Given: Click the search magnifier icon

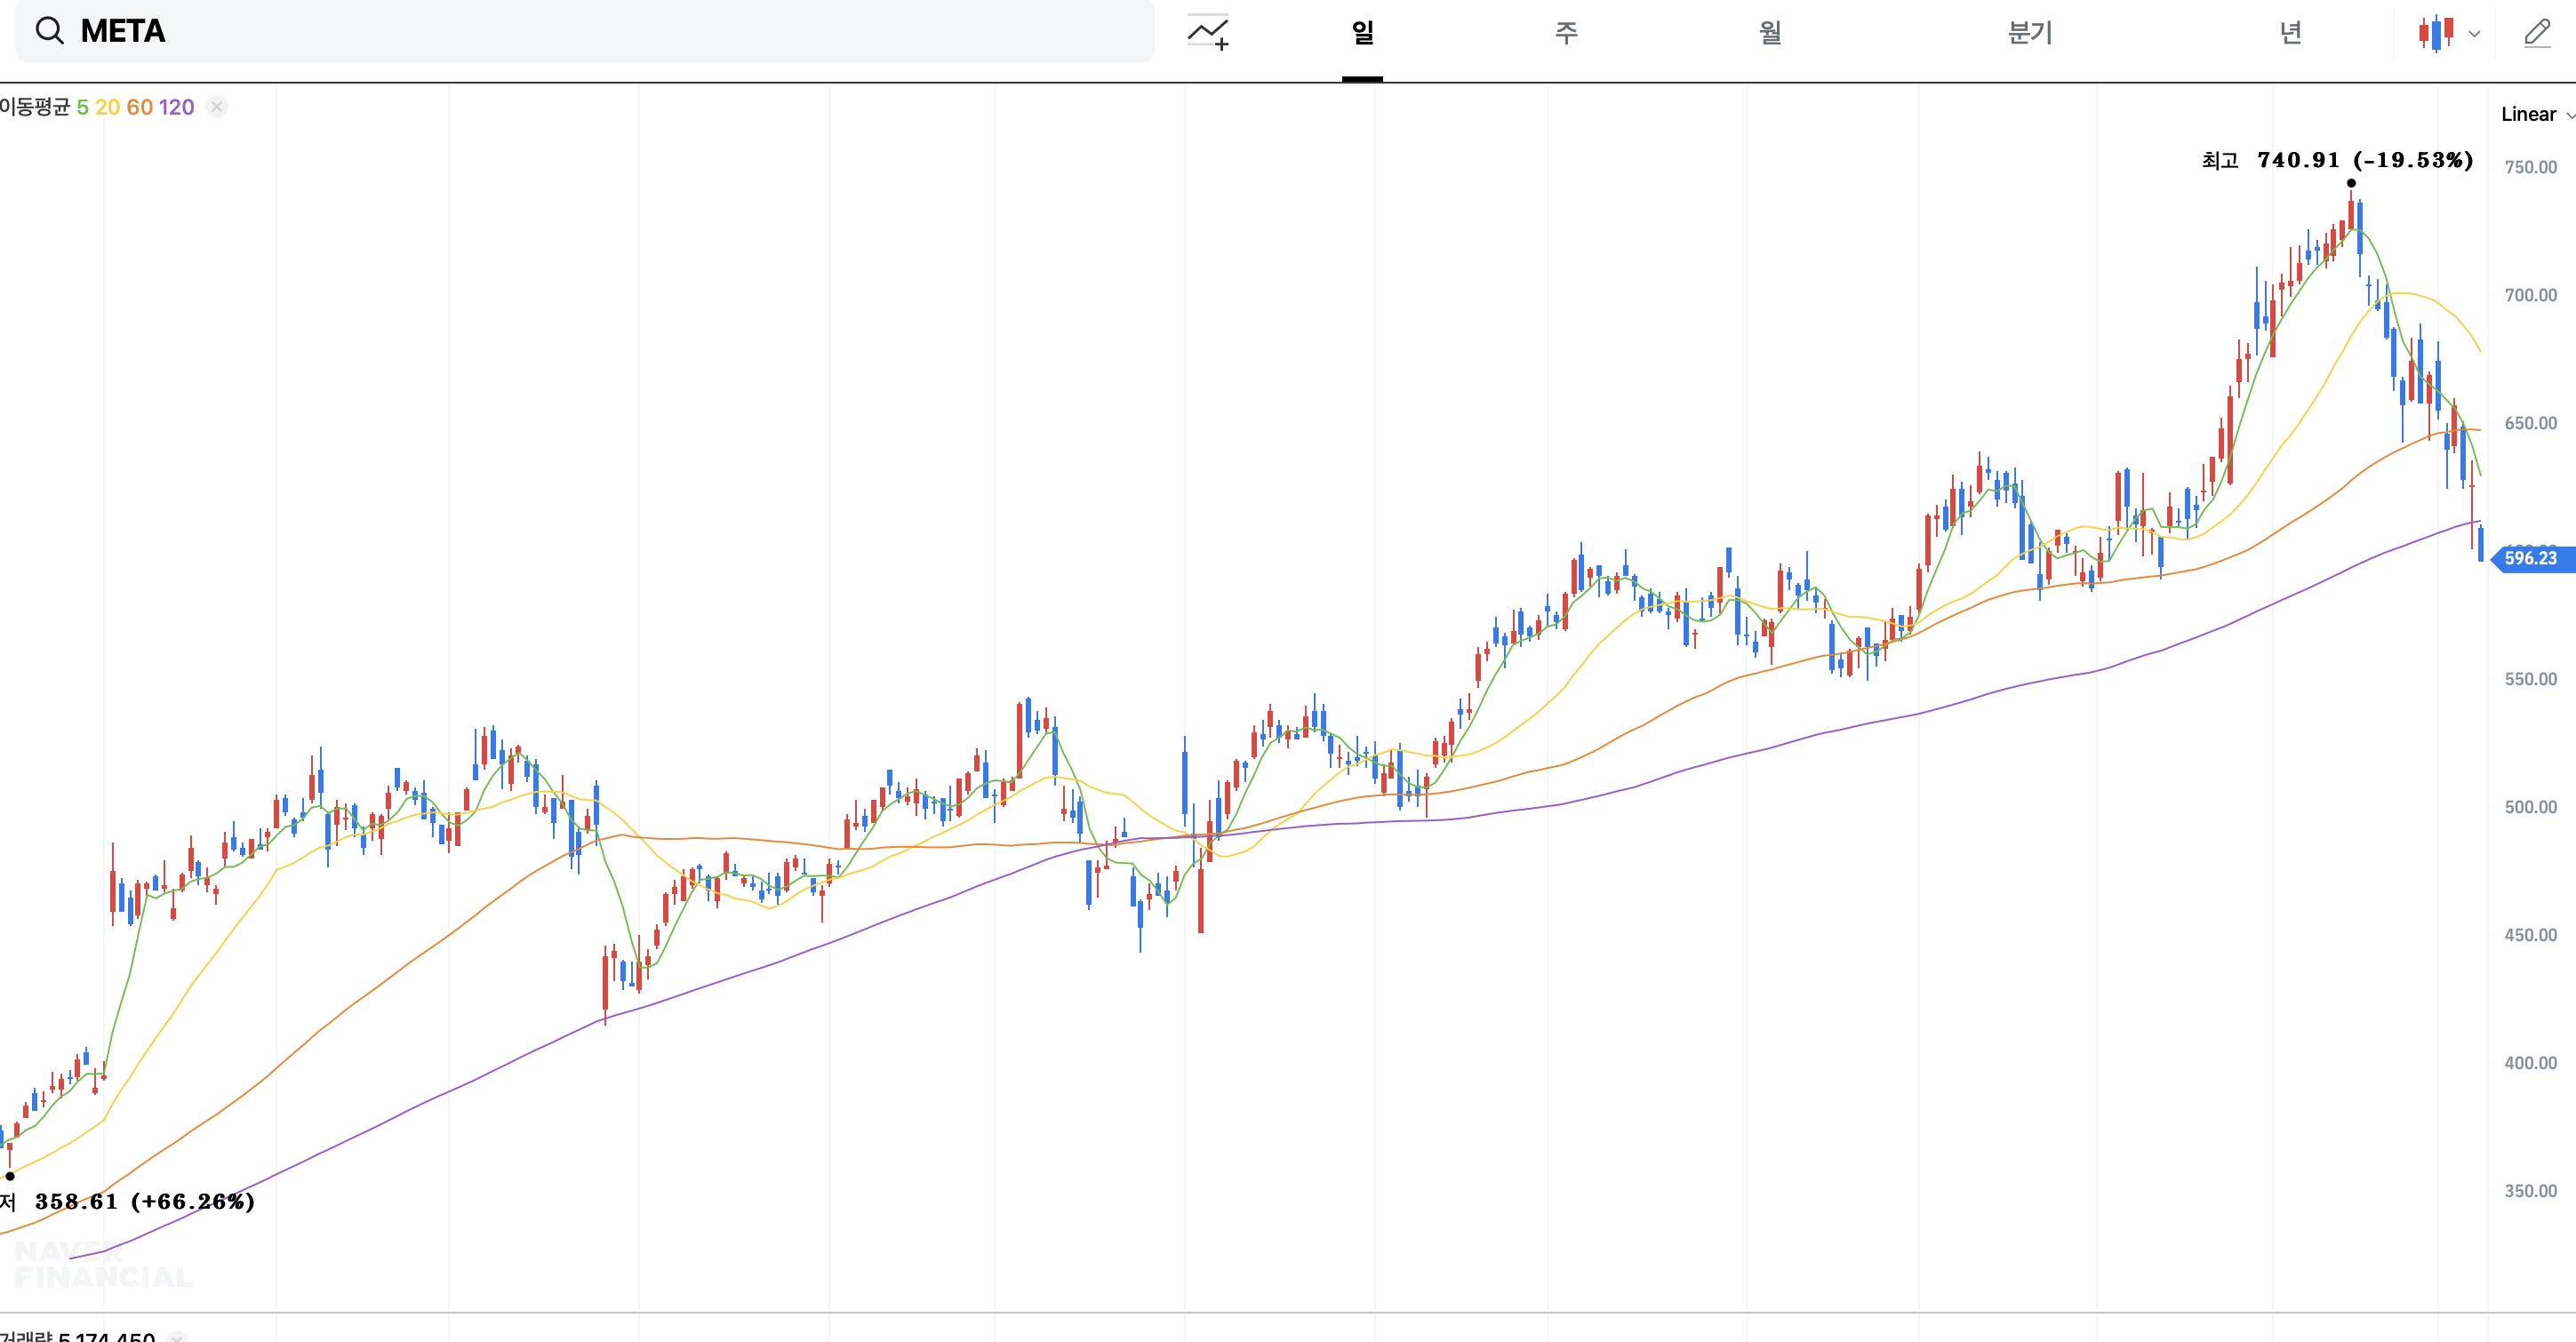Looking at the screenshot, I should (49, 31).
